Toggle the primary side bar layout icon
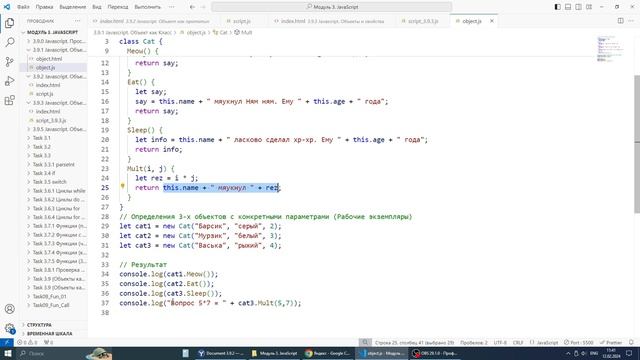Screen dimensions: 640x360 [x=558, y=7]
